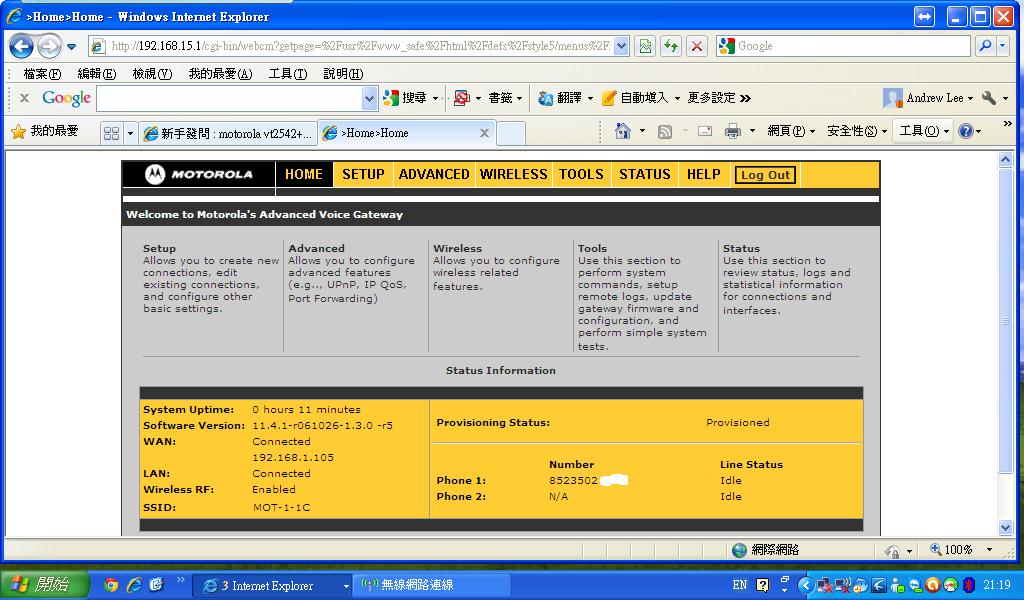
Task: Open the Andrew Lee account menu
Action: pos(928,98)
